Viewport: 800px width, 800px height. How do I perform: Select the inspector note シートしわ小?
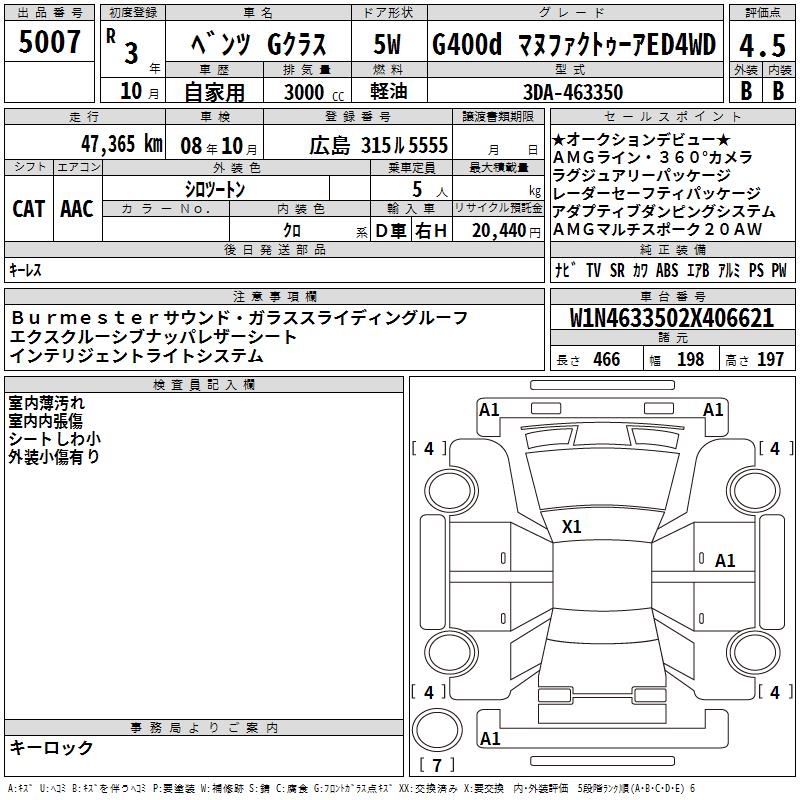[55, 439]
